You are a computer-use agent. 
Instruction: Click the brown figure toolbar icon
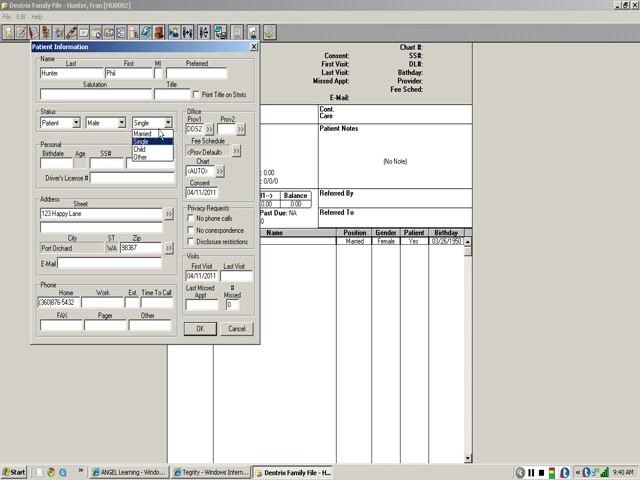point(158,32)
